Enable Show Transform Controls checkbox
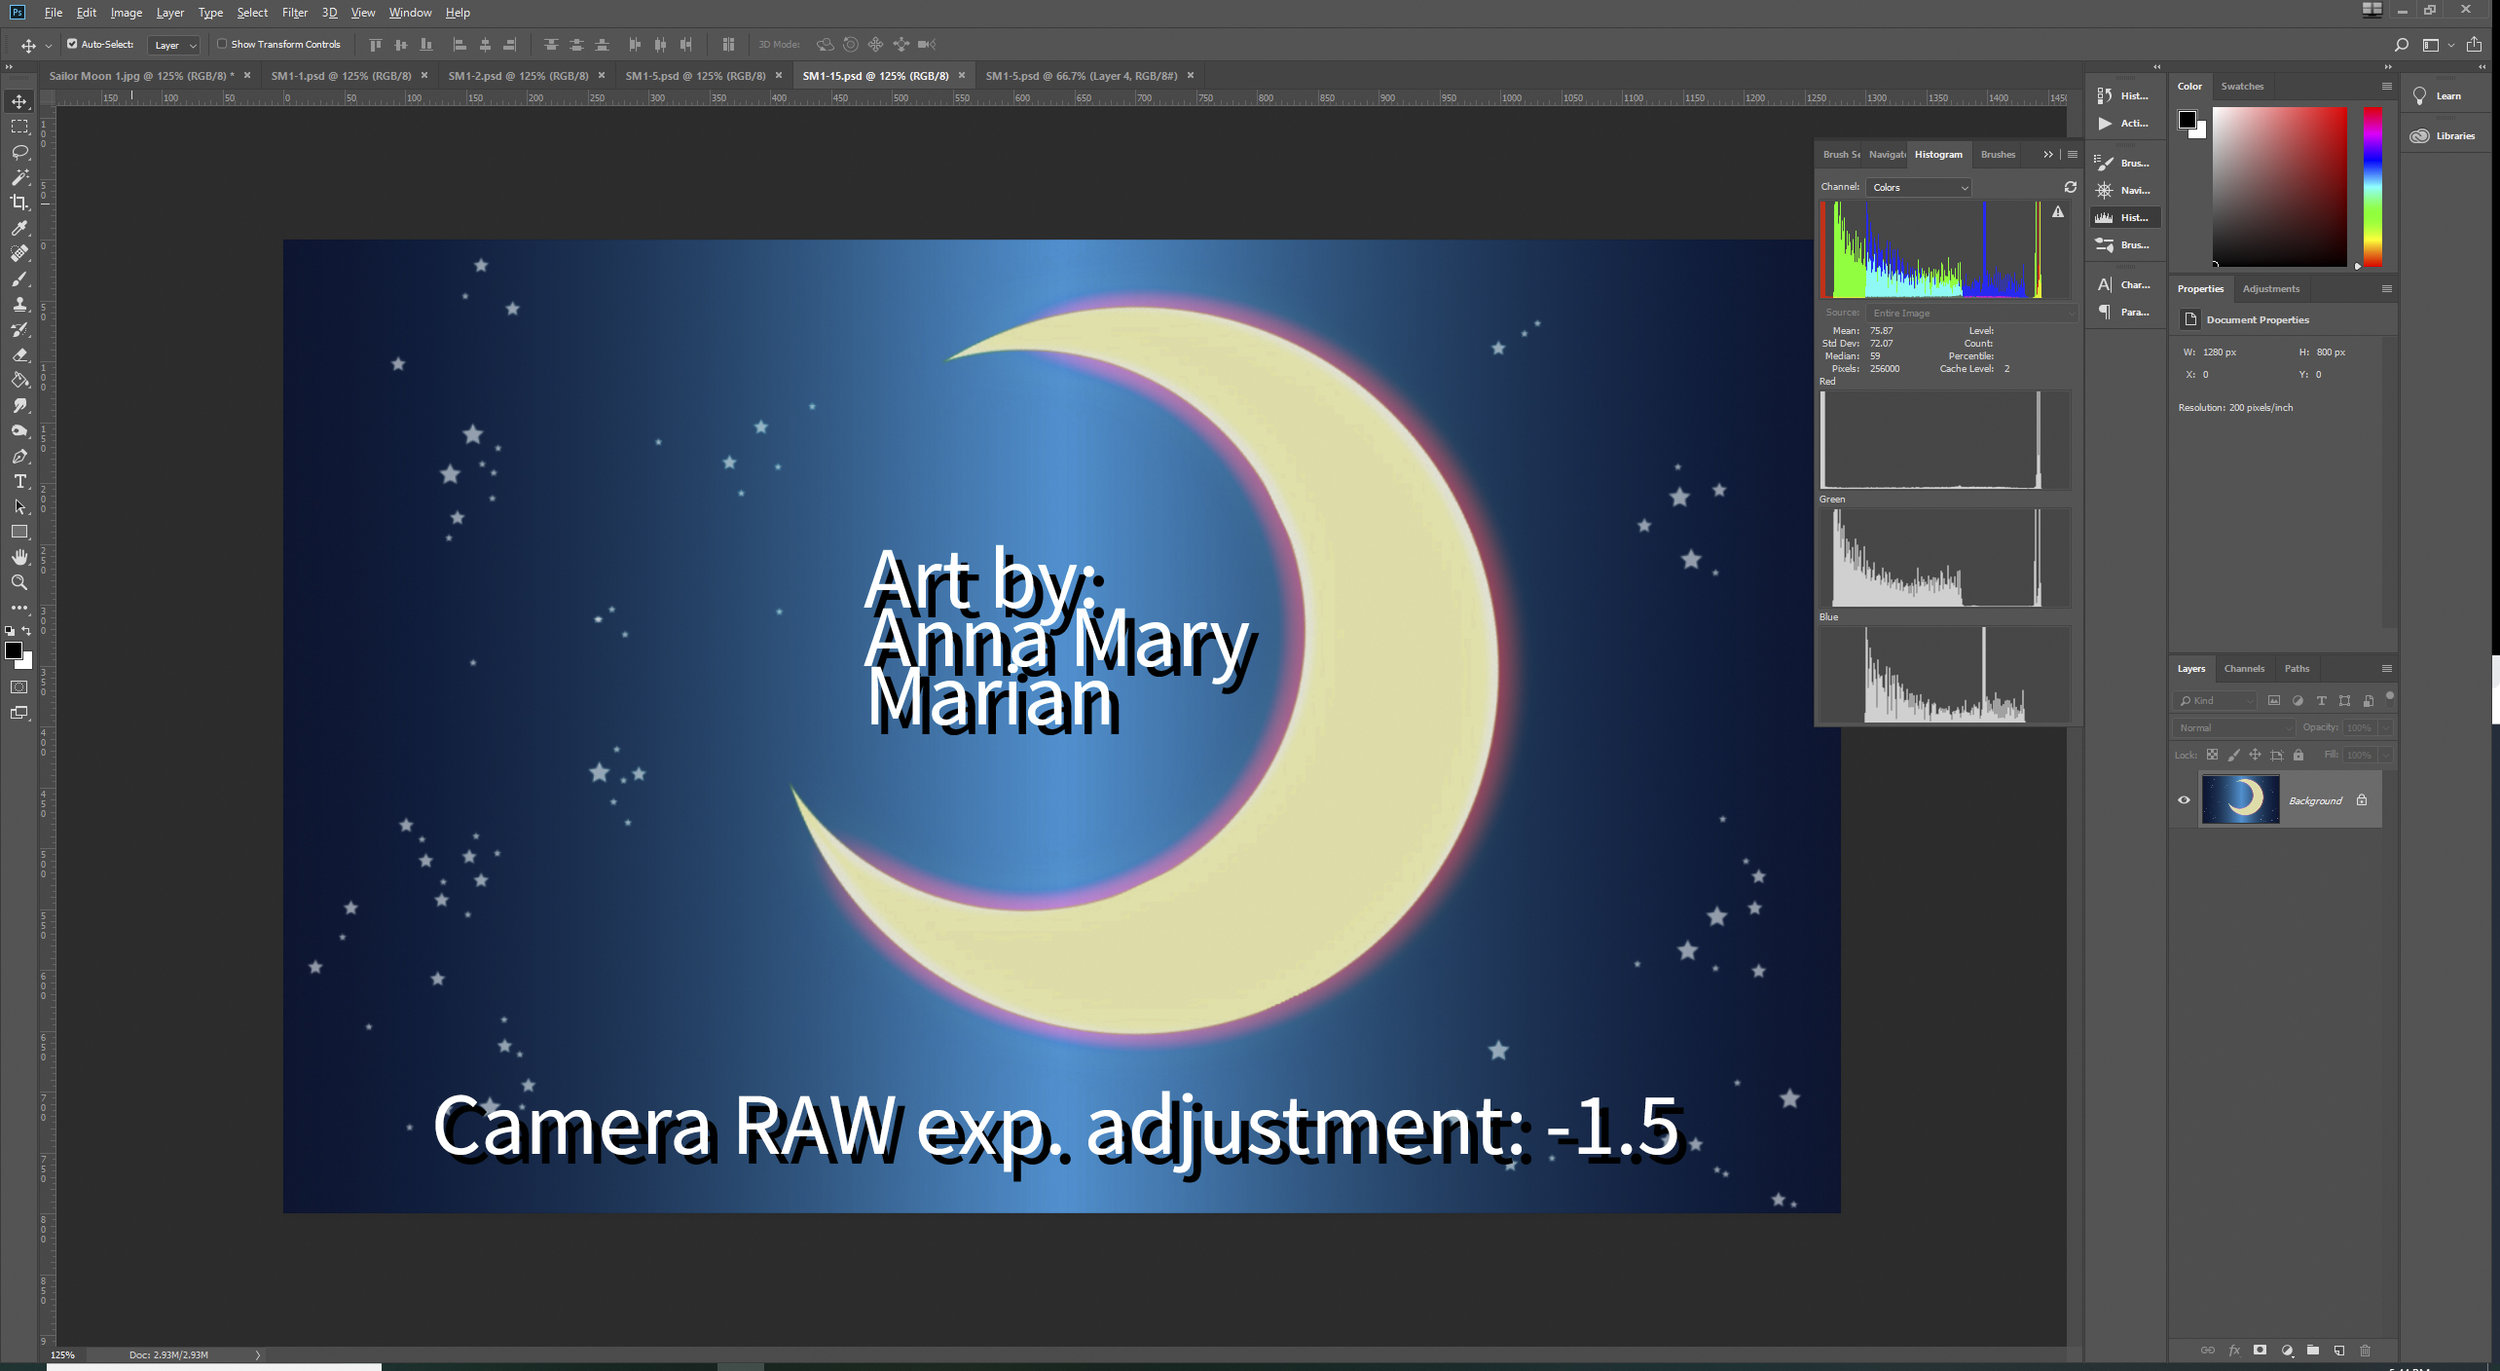 click(x=222, y=44)
